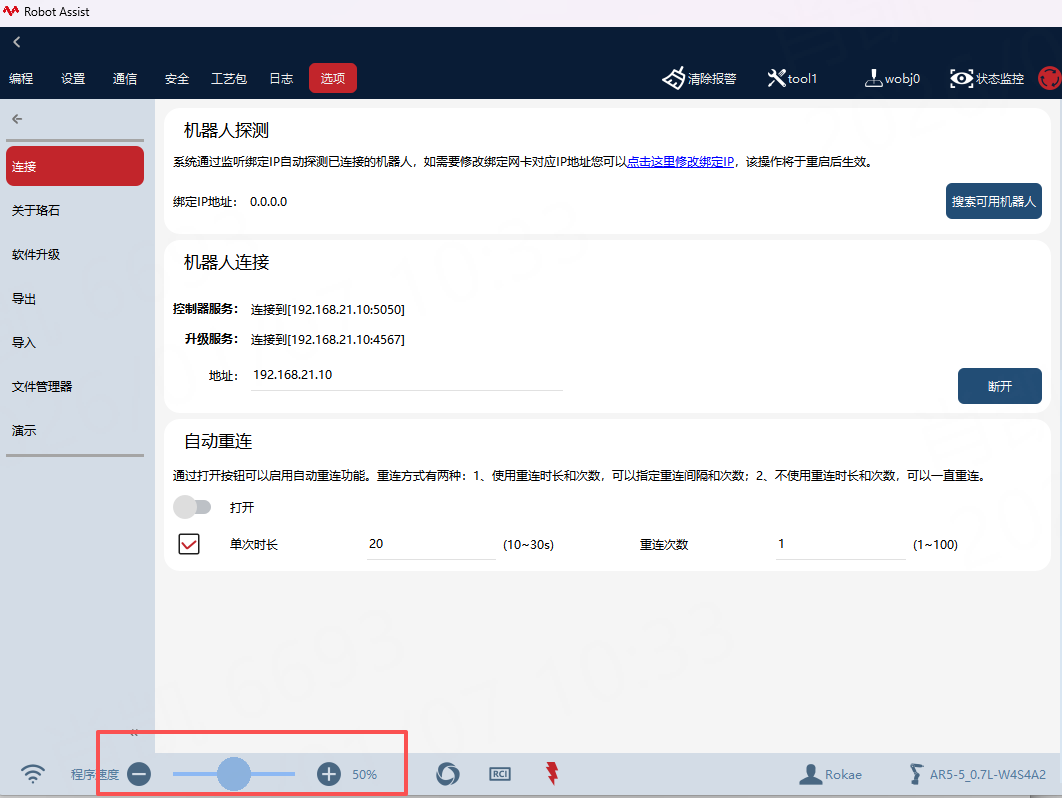This screenshot has height=798, width=1062.
Task: Click the robot address input field
Action: tap(406, 375)
